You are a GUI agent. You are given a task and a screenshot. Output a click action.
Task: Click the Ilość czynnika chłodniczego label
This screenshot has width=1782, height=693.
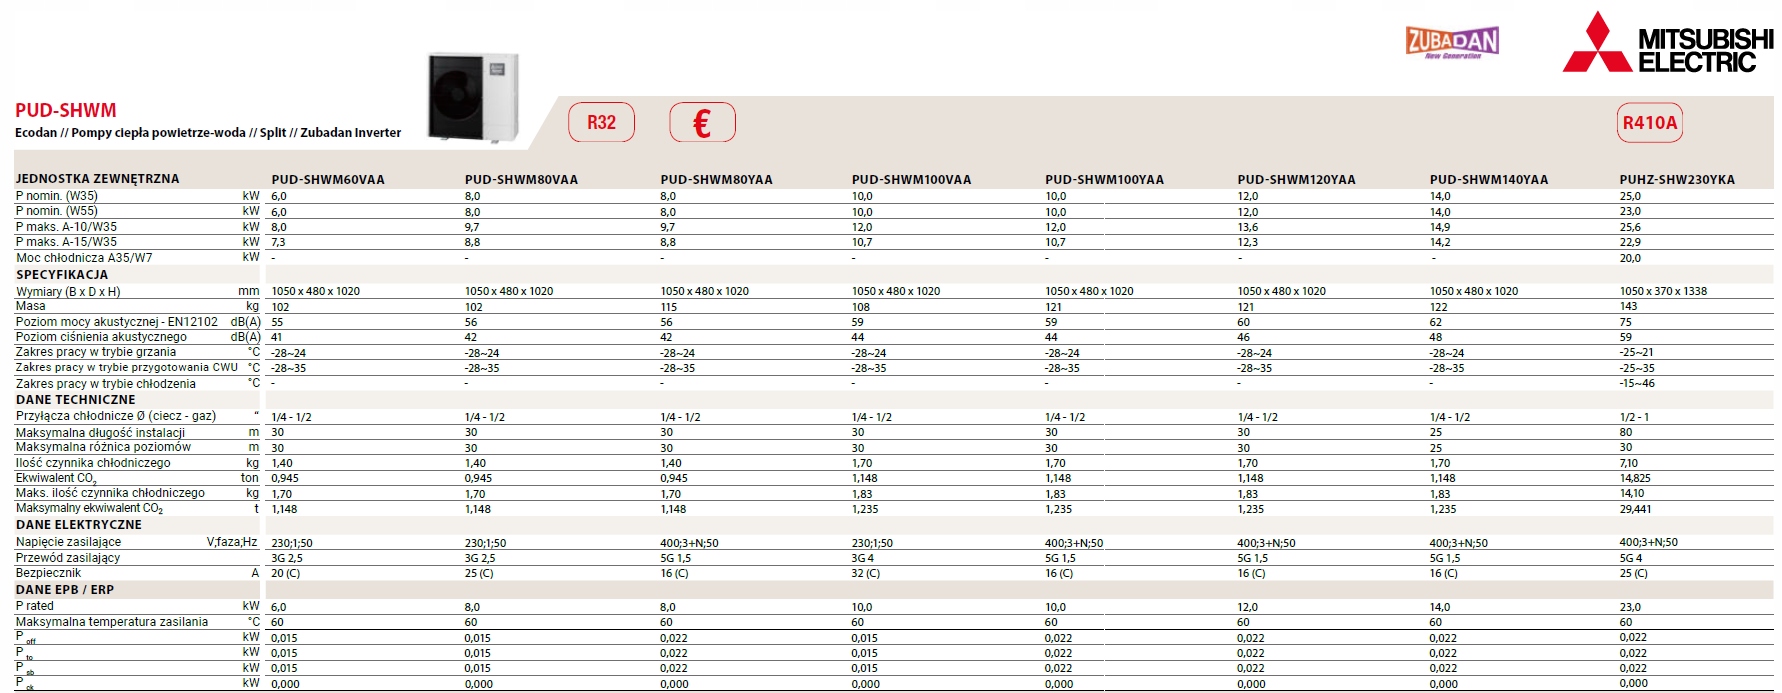(93, 463)
